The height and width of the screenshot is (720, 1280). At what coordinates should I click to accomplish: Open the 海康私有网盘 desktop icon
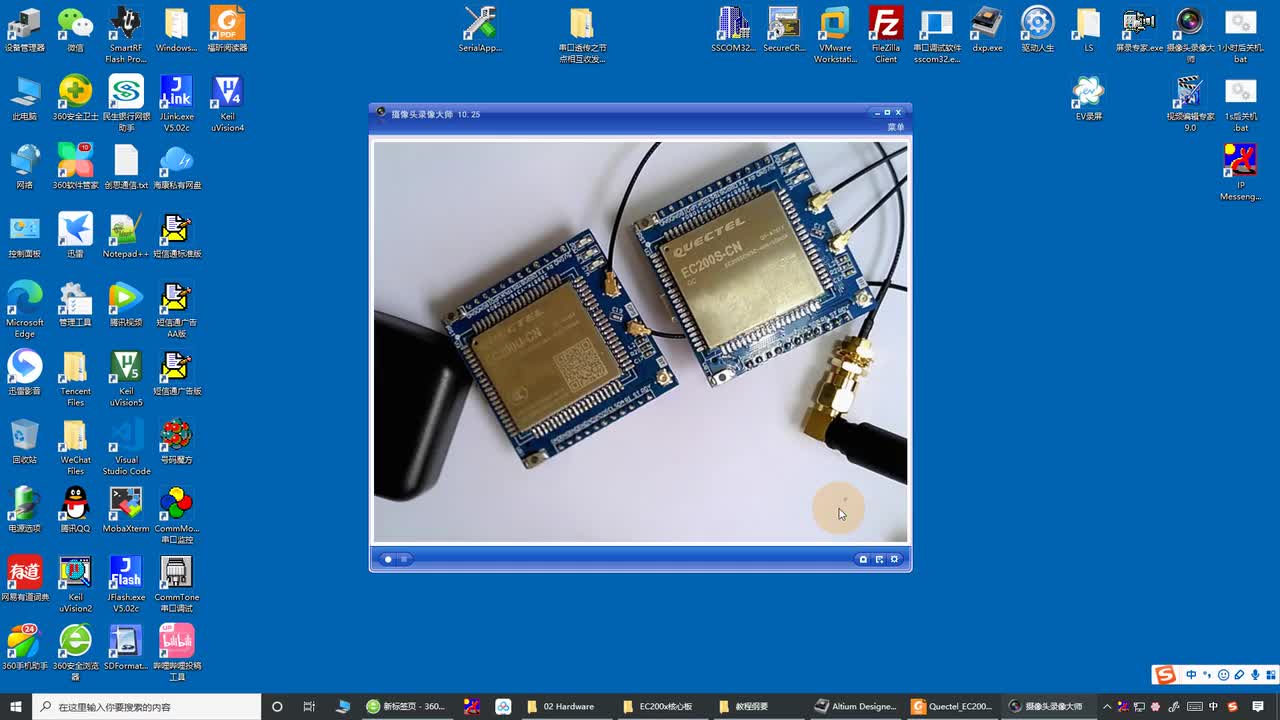(177, 167)
